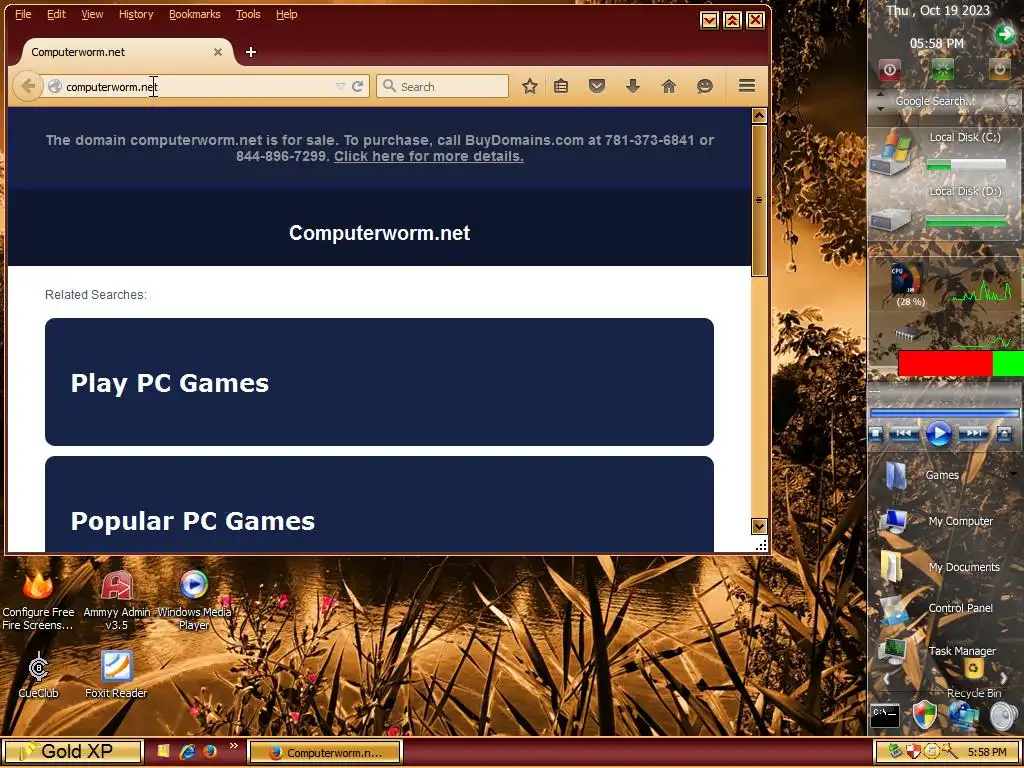Open the Local Disk (C:) drive icon

(892, 152)
